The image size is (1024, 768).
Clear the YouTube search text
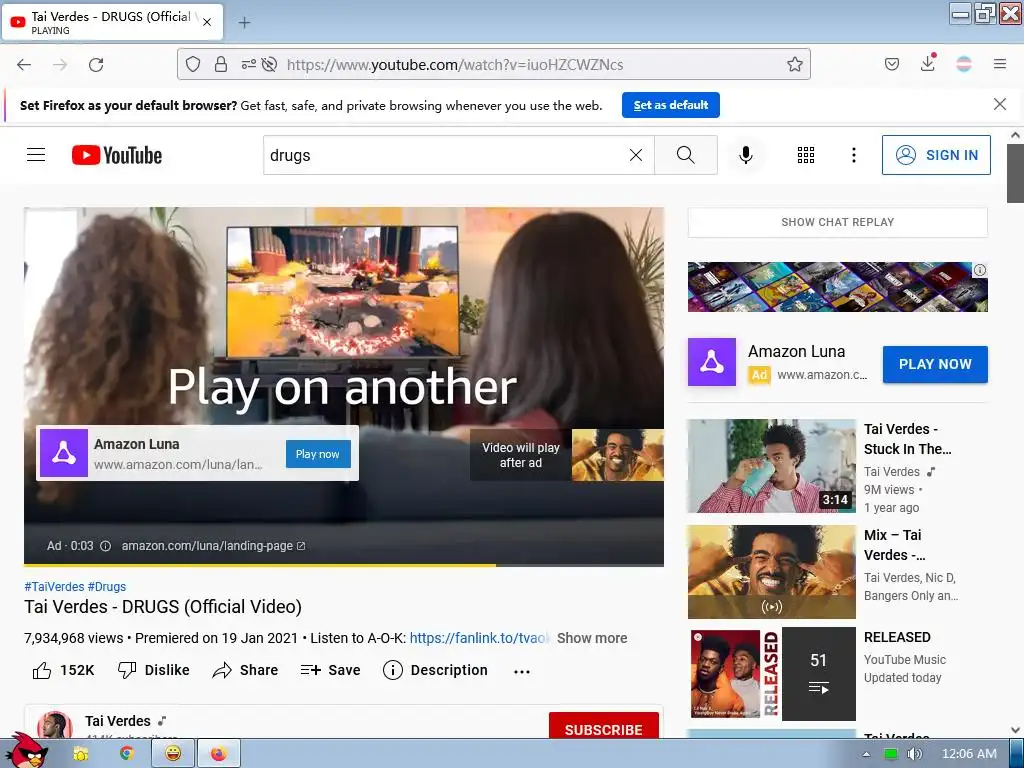tap(635, 155)
